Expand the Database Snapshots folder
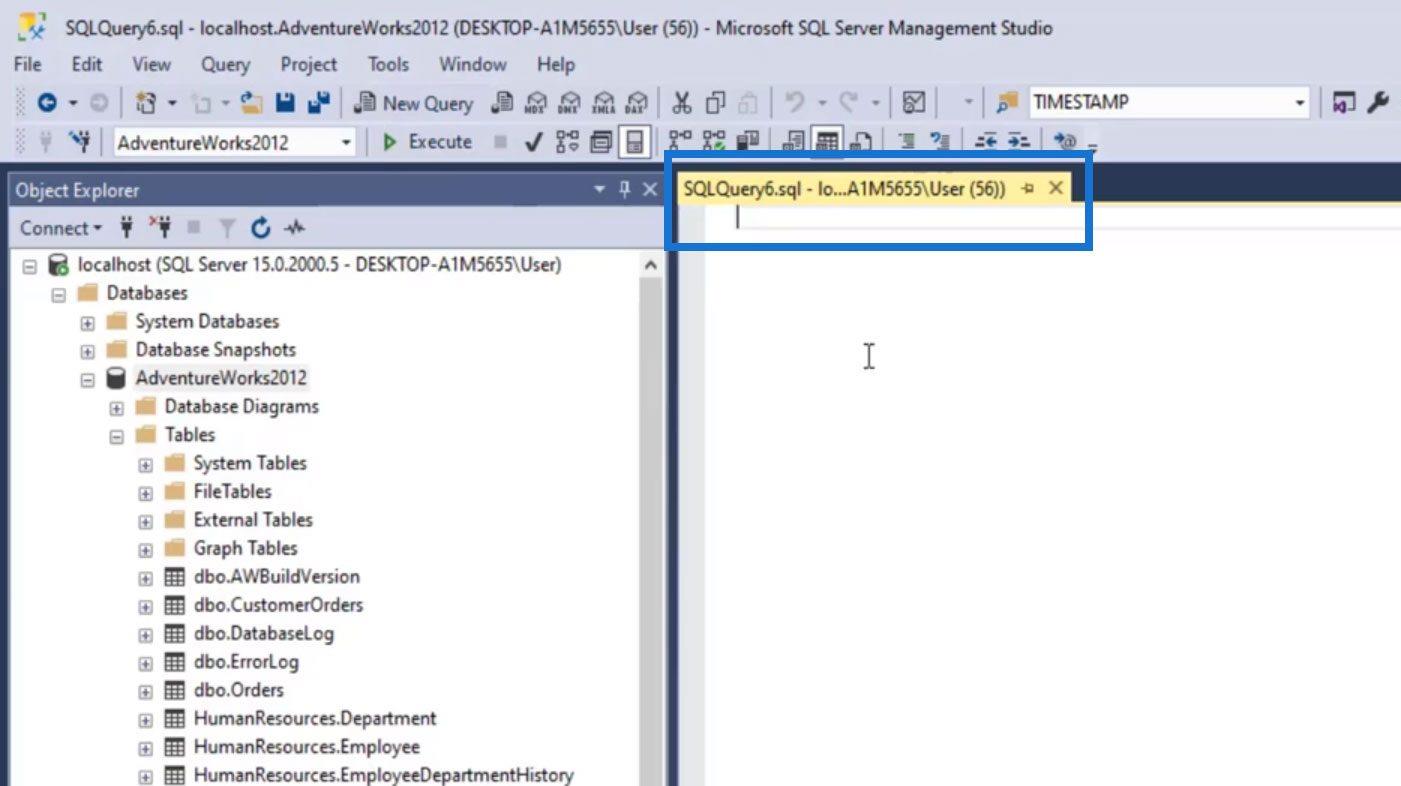 click(x=87, y=351)
